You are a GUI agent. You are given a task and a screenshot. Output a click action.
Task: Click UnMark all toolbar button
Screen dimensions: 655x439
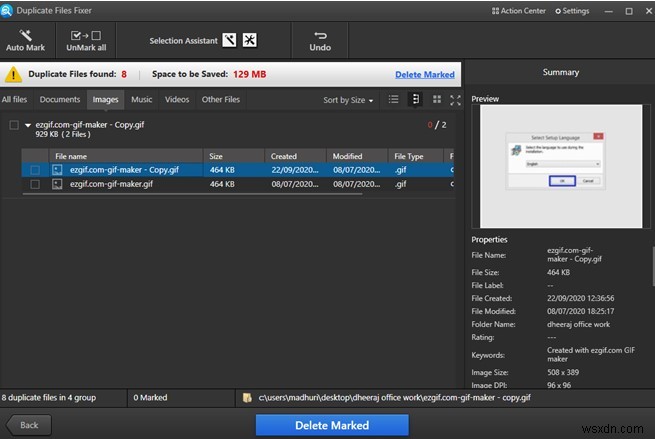86,41
